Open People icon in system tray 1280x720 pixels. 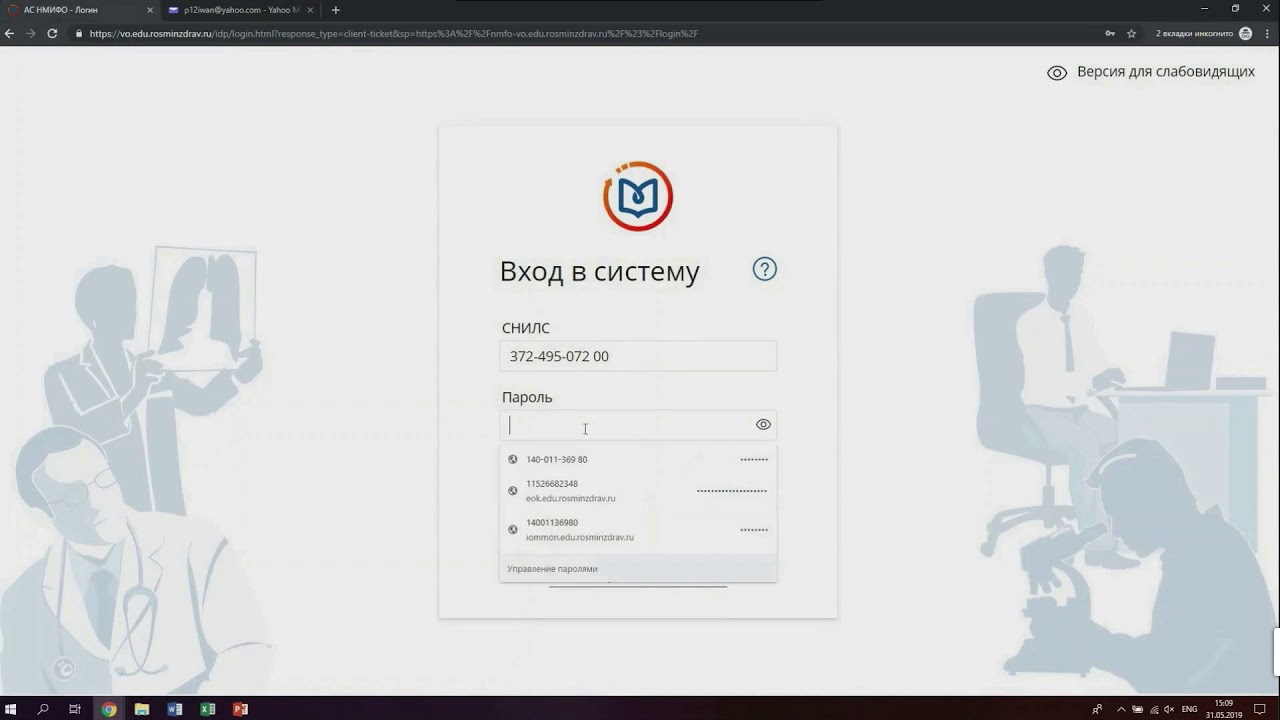[1097, 709]
